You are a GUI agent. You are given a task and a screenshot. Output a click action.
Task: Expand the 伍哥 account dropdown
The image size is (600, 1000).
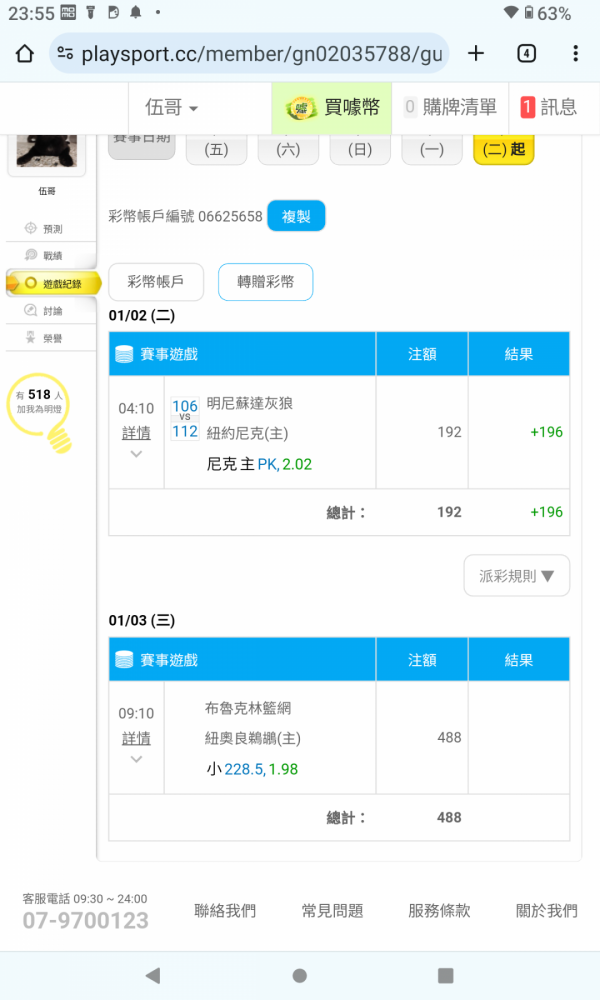(x=171, y=108)
